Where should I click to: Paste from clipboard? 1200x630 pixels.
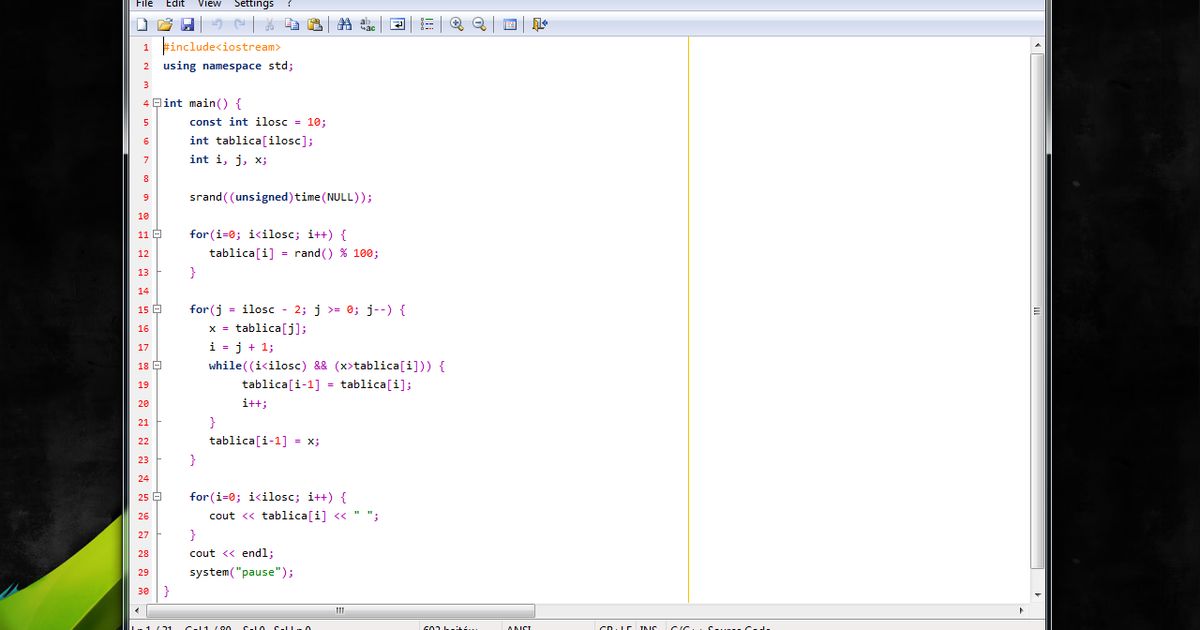coord(314,24)
